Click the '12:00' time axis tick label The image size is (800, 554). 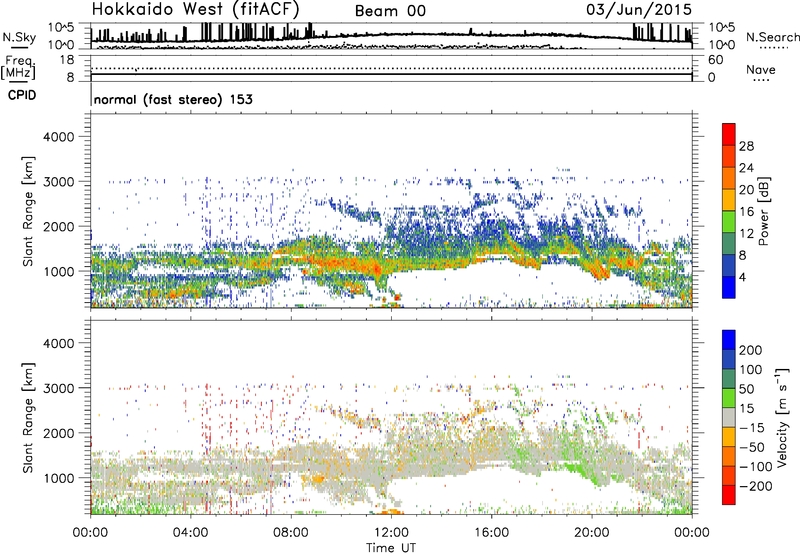(391, 533)
